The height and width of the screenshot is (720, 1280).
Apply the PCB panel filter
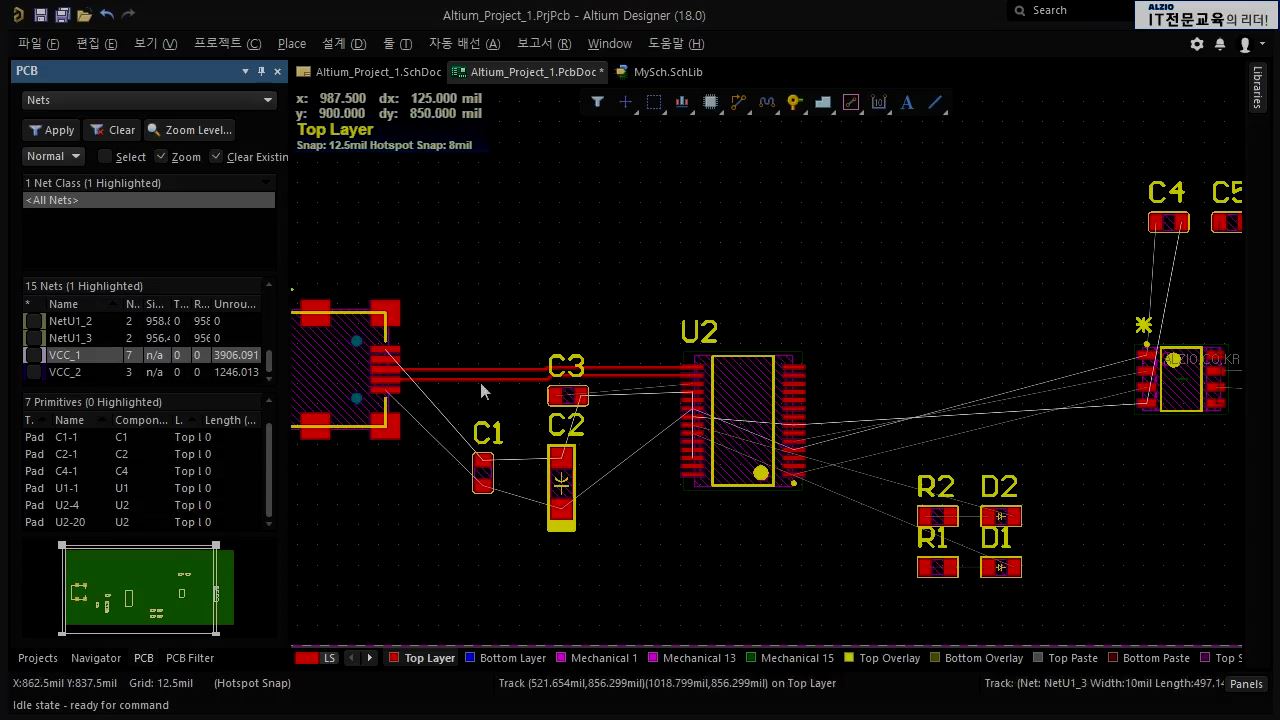tap(51, 130)
